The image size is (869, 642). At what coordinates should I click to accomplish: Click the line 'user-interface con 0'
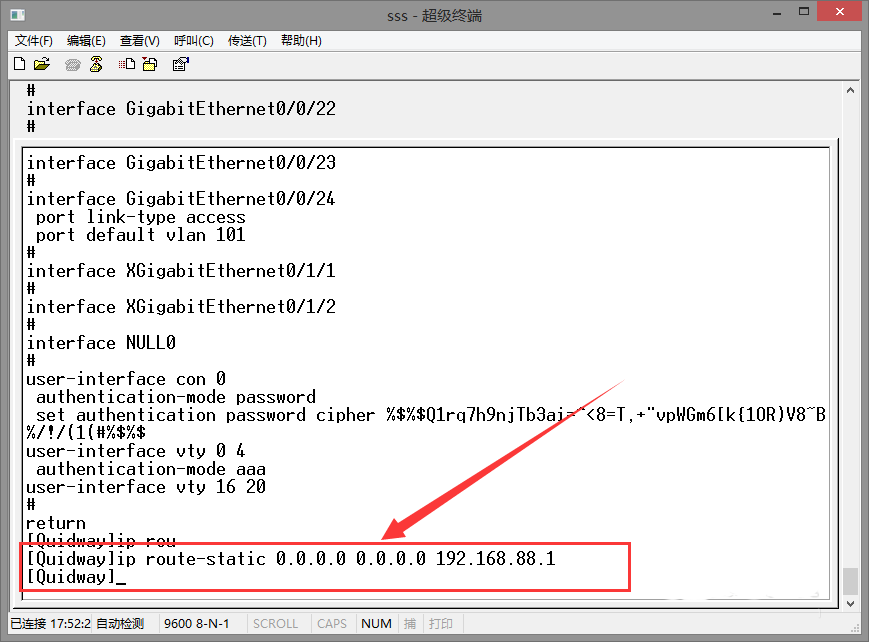pos(126,379)
